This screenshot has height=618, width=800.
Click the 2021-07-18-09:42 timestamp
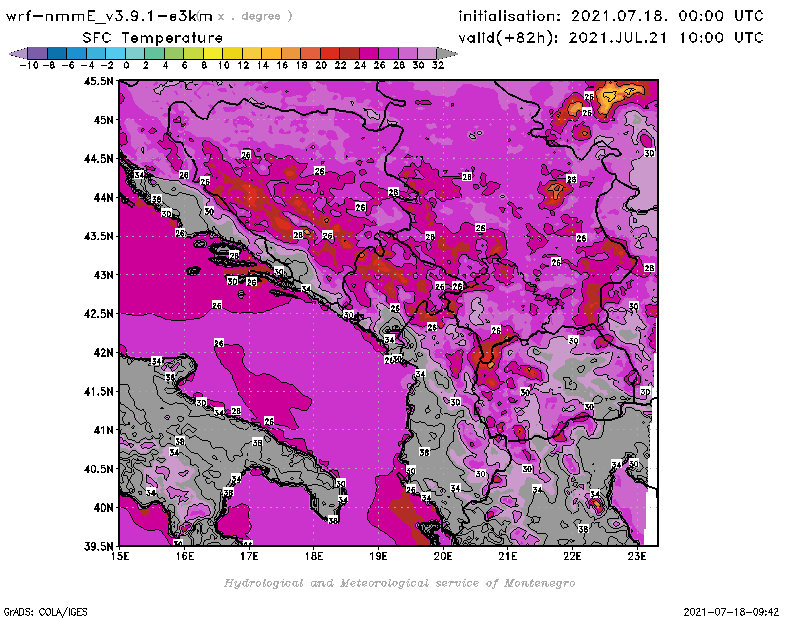tap(731, 612)
